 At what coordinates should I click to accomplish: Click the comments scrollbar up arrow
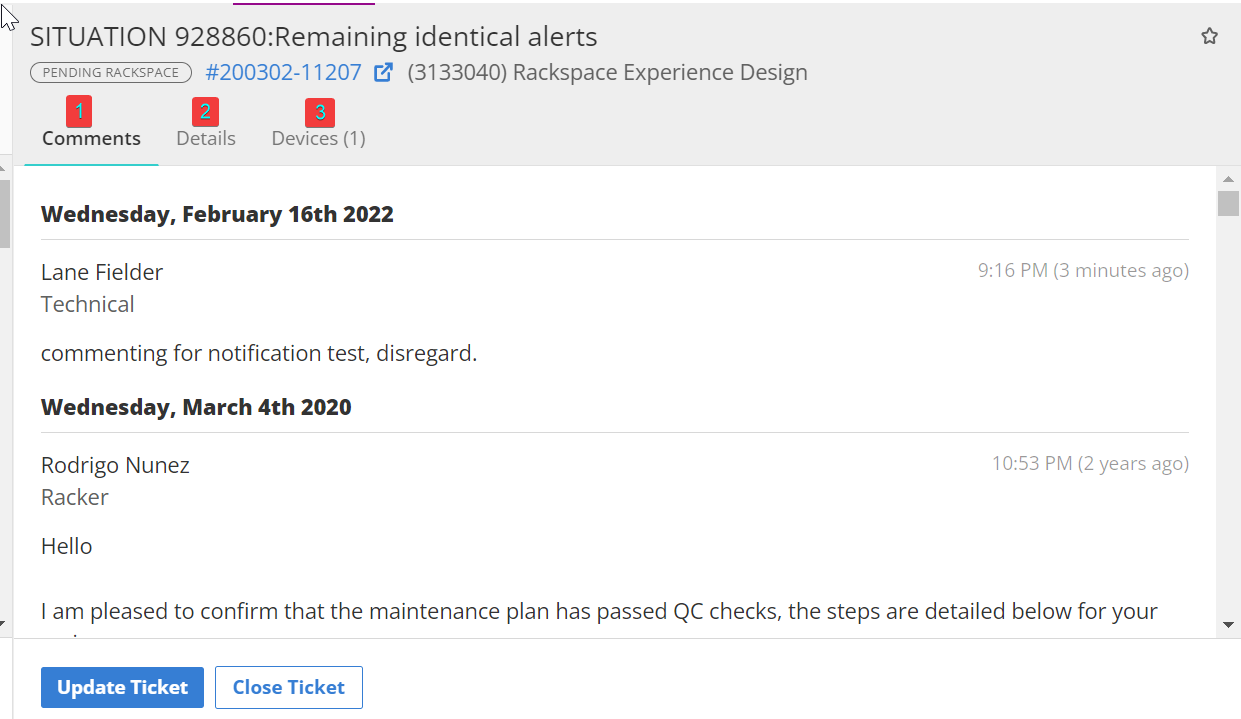(1228, 178)
